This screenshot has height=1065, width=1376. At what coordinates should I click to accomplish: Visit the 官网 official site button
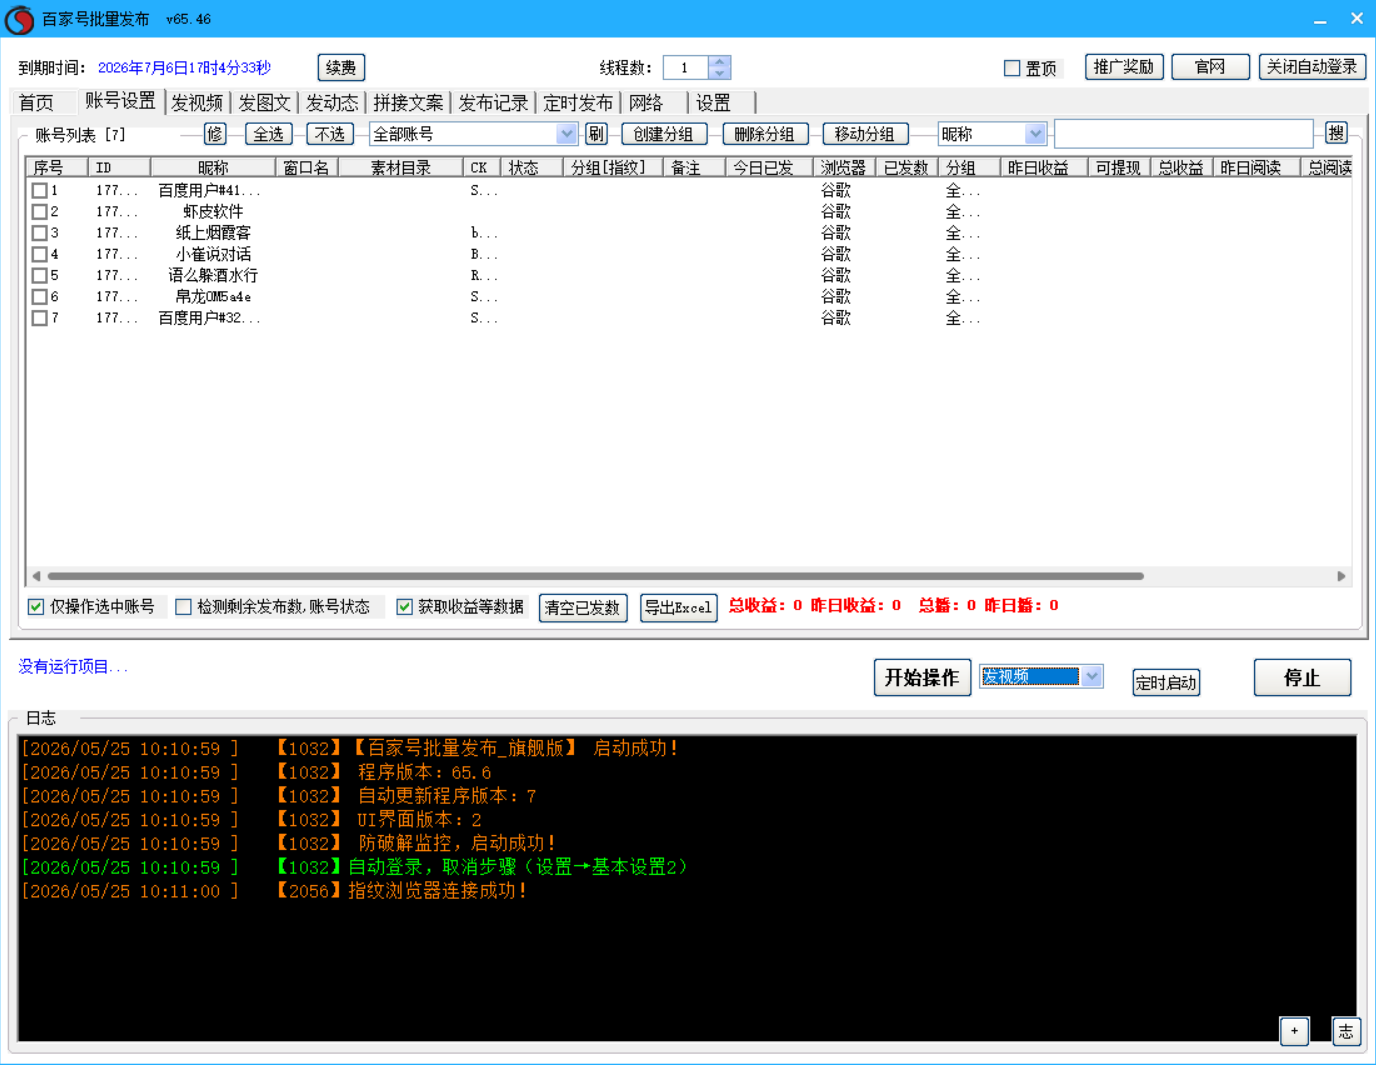click(x=1211, y=67)
